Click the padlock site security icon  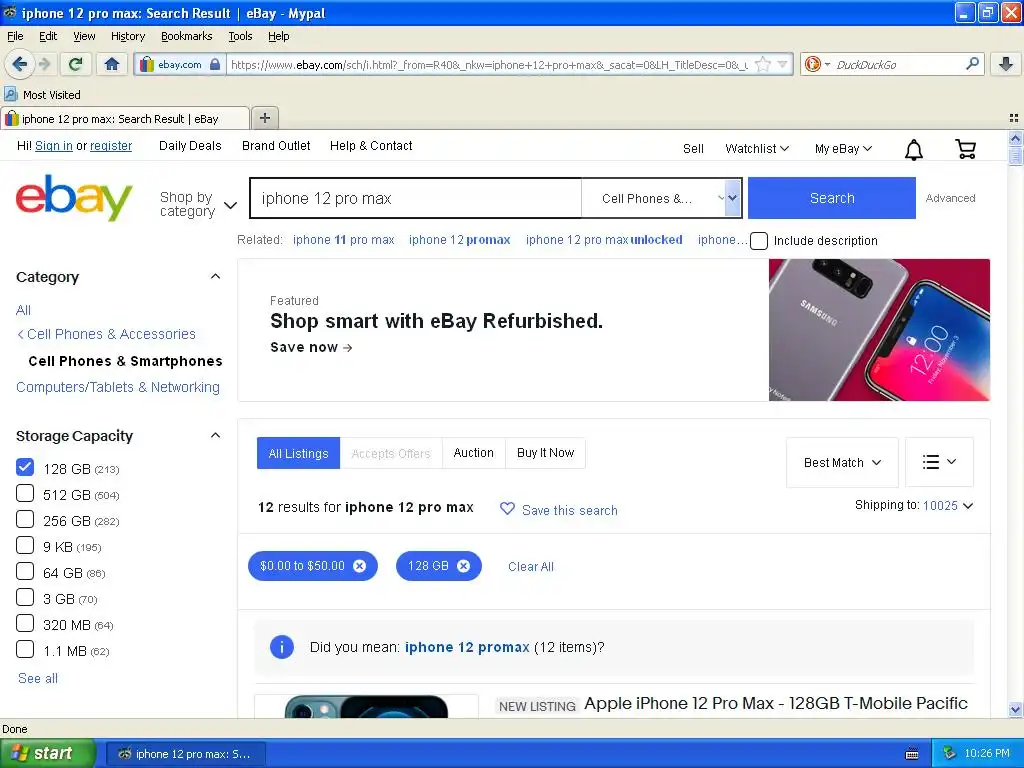pyautogui.click(x=215, y=64)
